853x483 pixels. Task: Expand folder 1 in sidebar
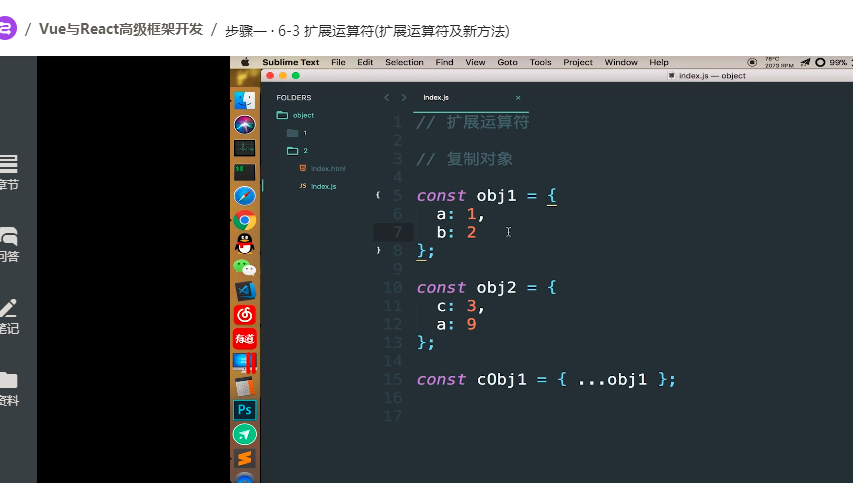pyautogui.click(x=297, y=133)
